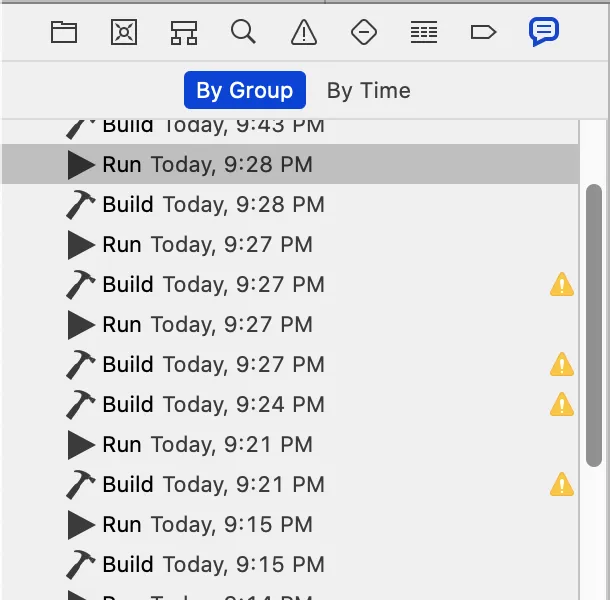Open the Report navigator speech bubble icon
The height and width of the screenshot is (600, 610).
click(x=543, y=32)
